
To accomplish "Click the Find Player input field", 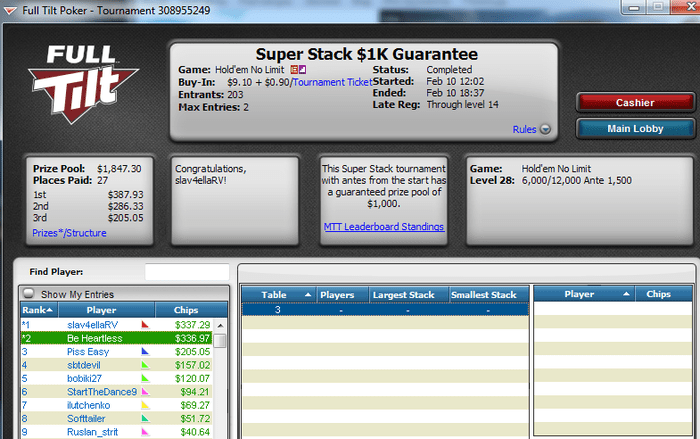I will 187,272.
